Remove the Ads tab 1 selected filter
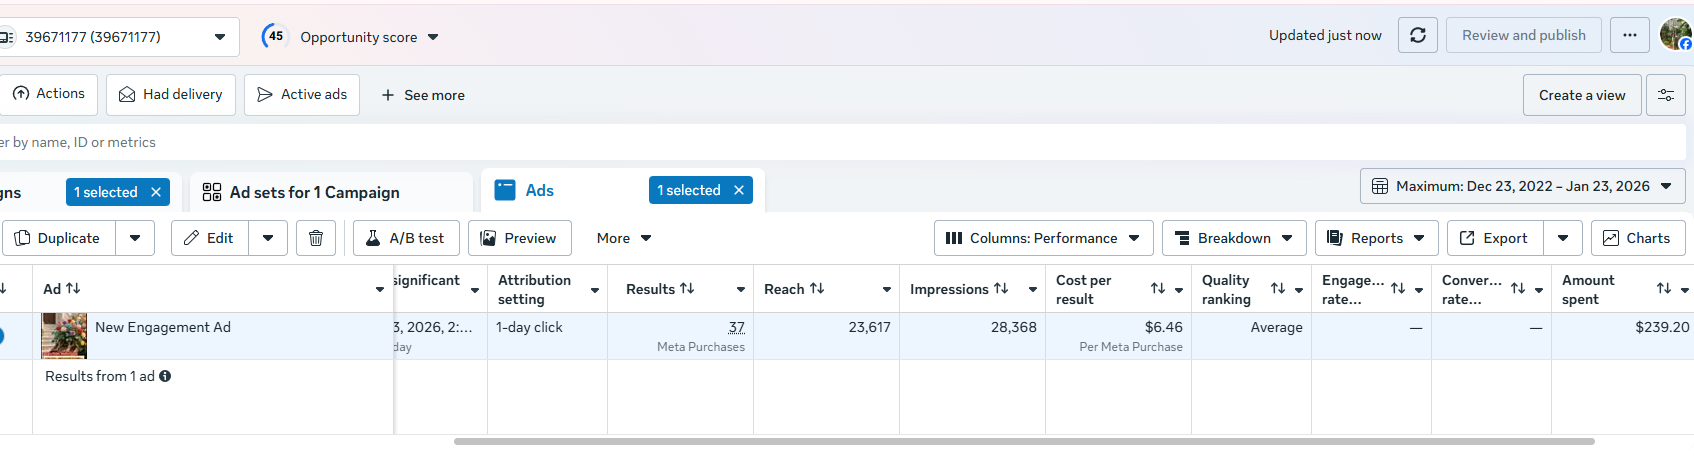Image resolution: width=1694 pixels, height=458 pixels. [x=739, y=190]
